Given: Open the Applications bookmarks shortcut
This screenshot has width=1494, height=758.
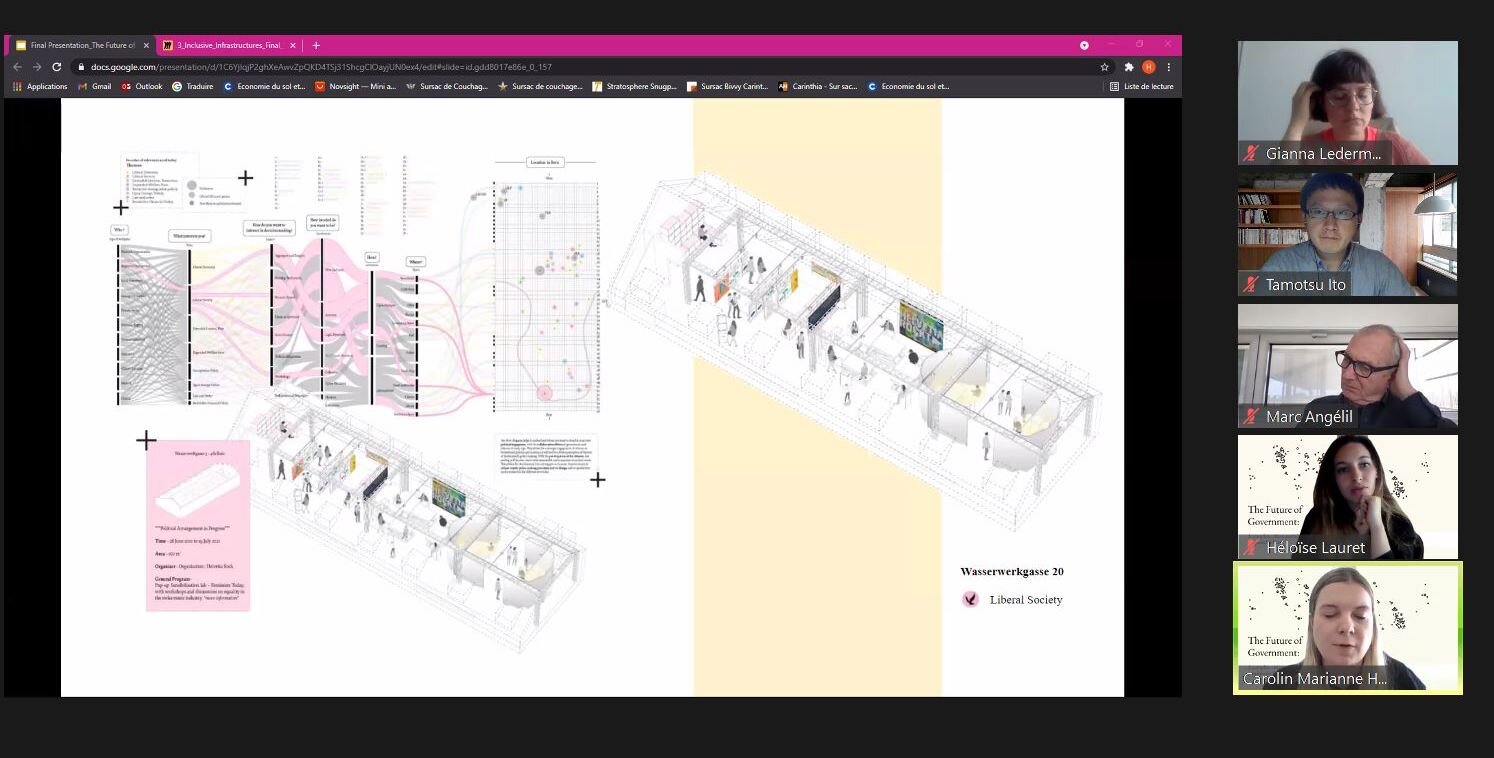Looking at the screenshot, I should [x=40, y=87].
